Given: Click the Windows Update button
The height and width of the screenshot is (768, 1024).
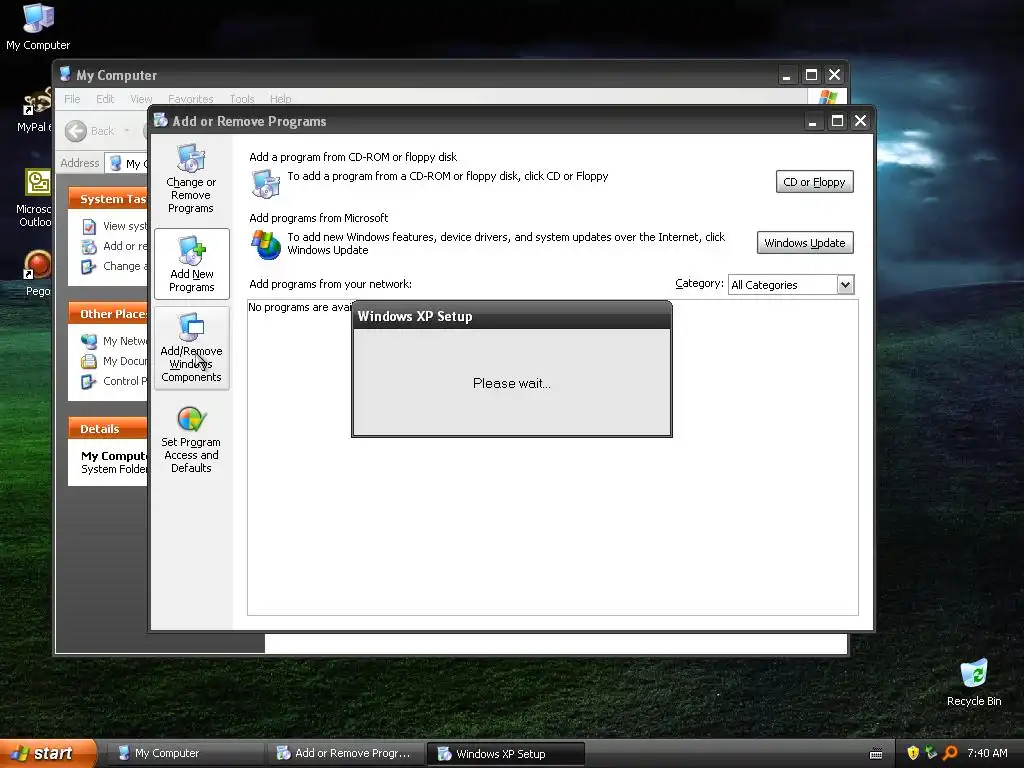Looking at the screenshot, I should [805, 243].
